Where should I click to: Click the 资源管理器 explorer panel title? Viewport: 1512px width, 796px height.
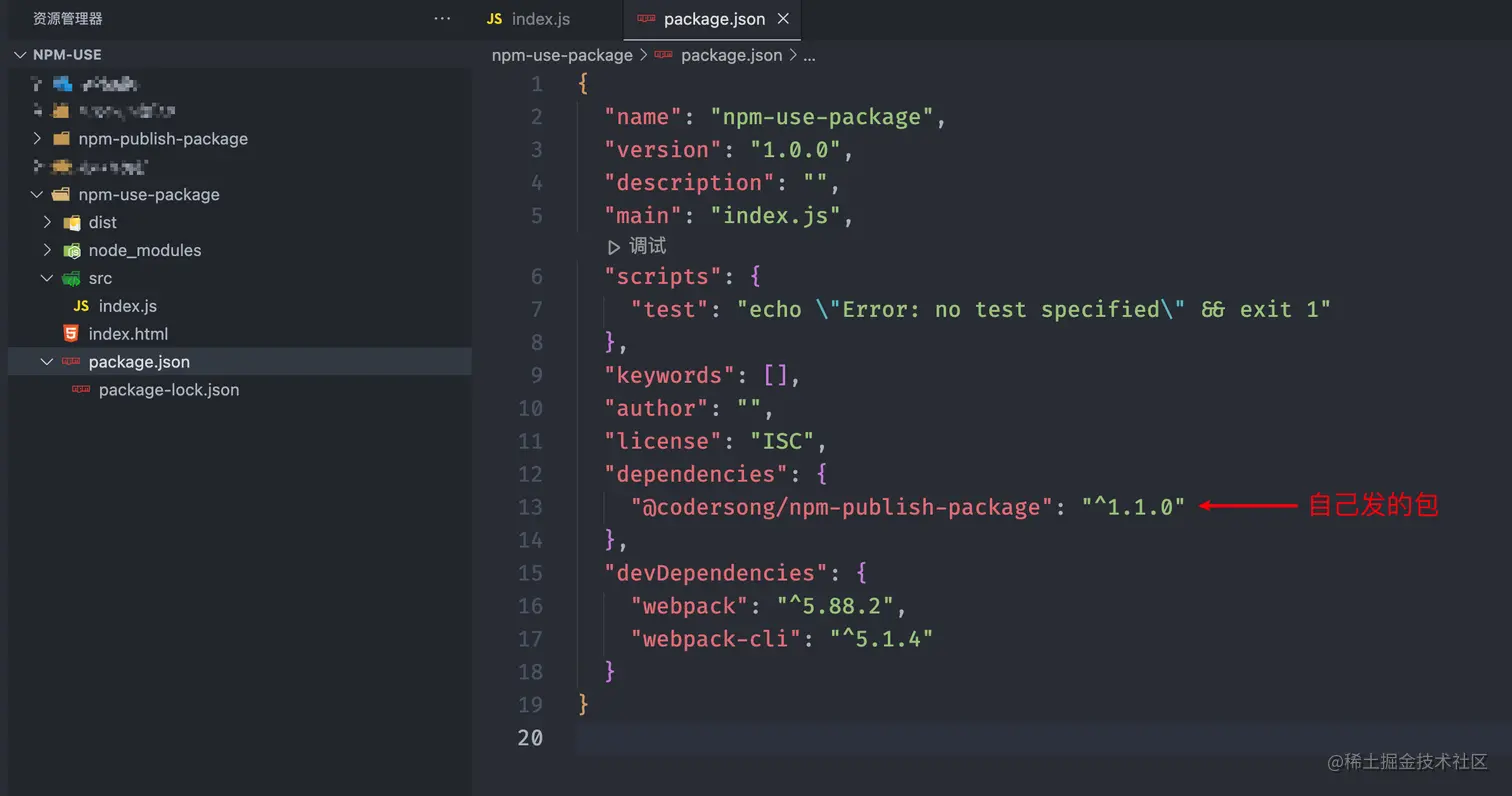tap(68, 19)
